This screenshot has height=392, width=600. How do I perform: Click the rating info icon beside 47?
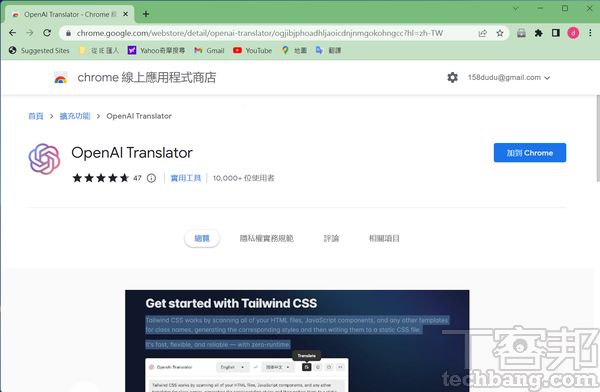(152, 178)
